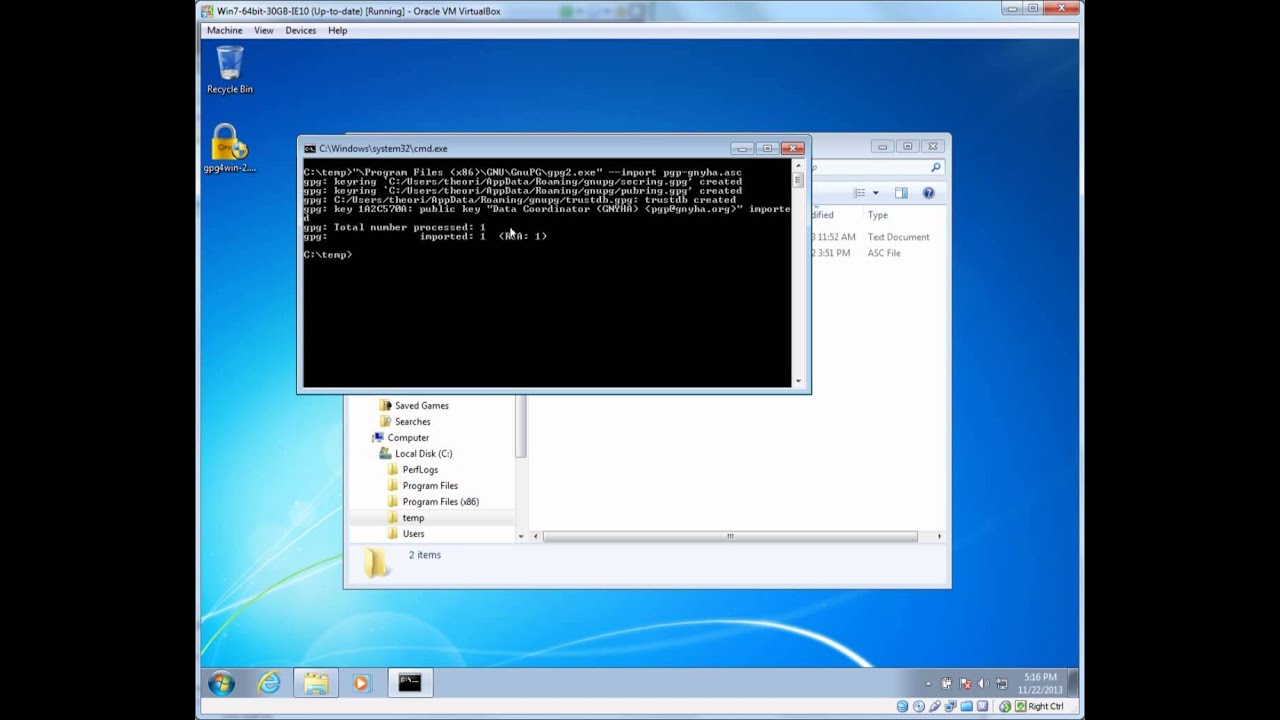This screenshot has width=1280, height=720.
Task: Click horizontal scrollbar right arrow
Action: pos(938,537)
